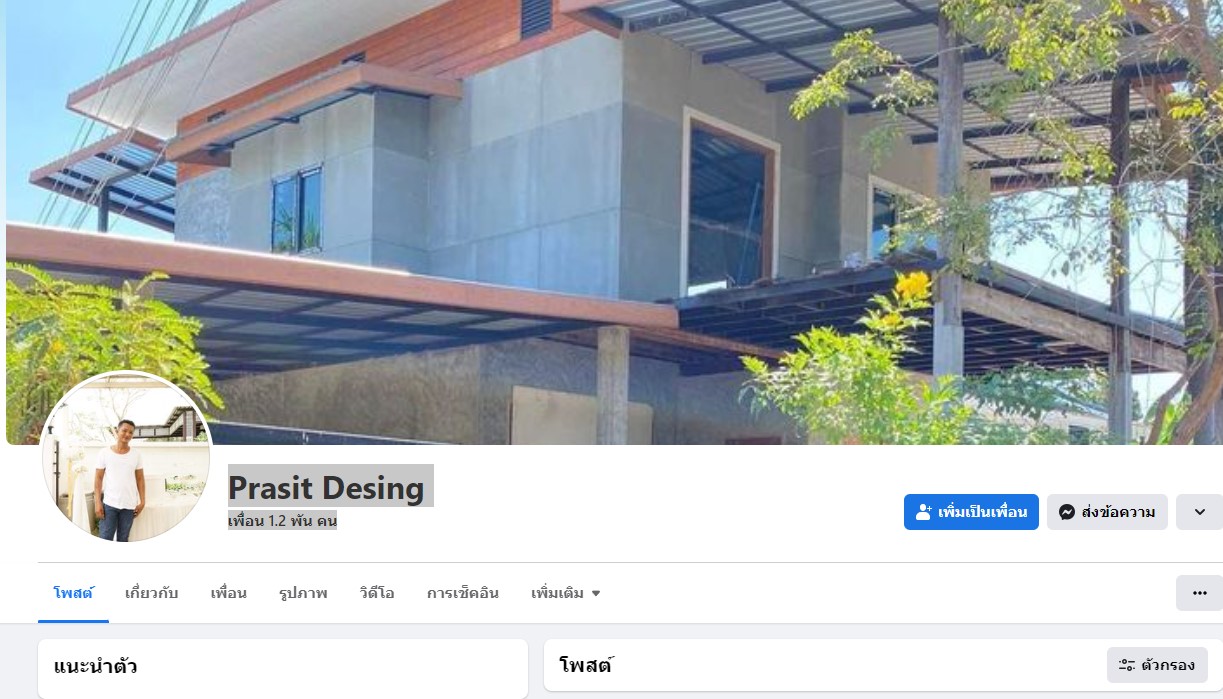Switch to the เกี่ยวกับ tab
Screen dimensions: 1223x699
(152, 593)
